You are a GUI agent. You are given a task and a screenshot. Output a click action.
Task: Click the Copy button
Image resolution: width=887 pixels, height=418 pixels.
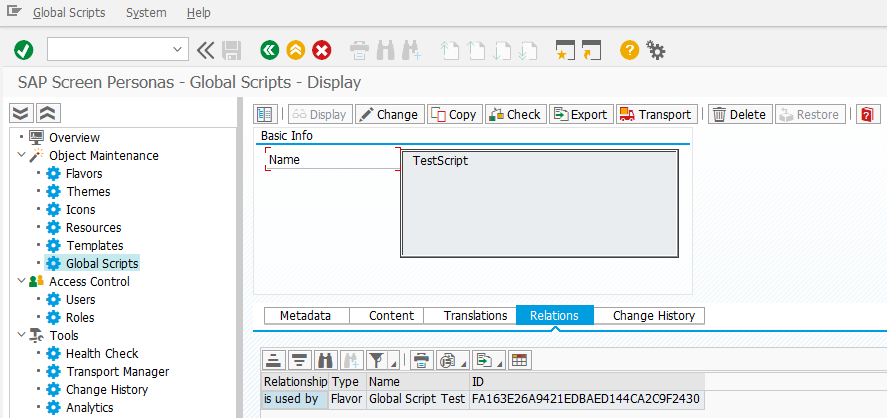click(x=455, y=114)
